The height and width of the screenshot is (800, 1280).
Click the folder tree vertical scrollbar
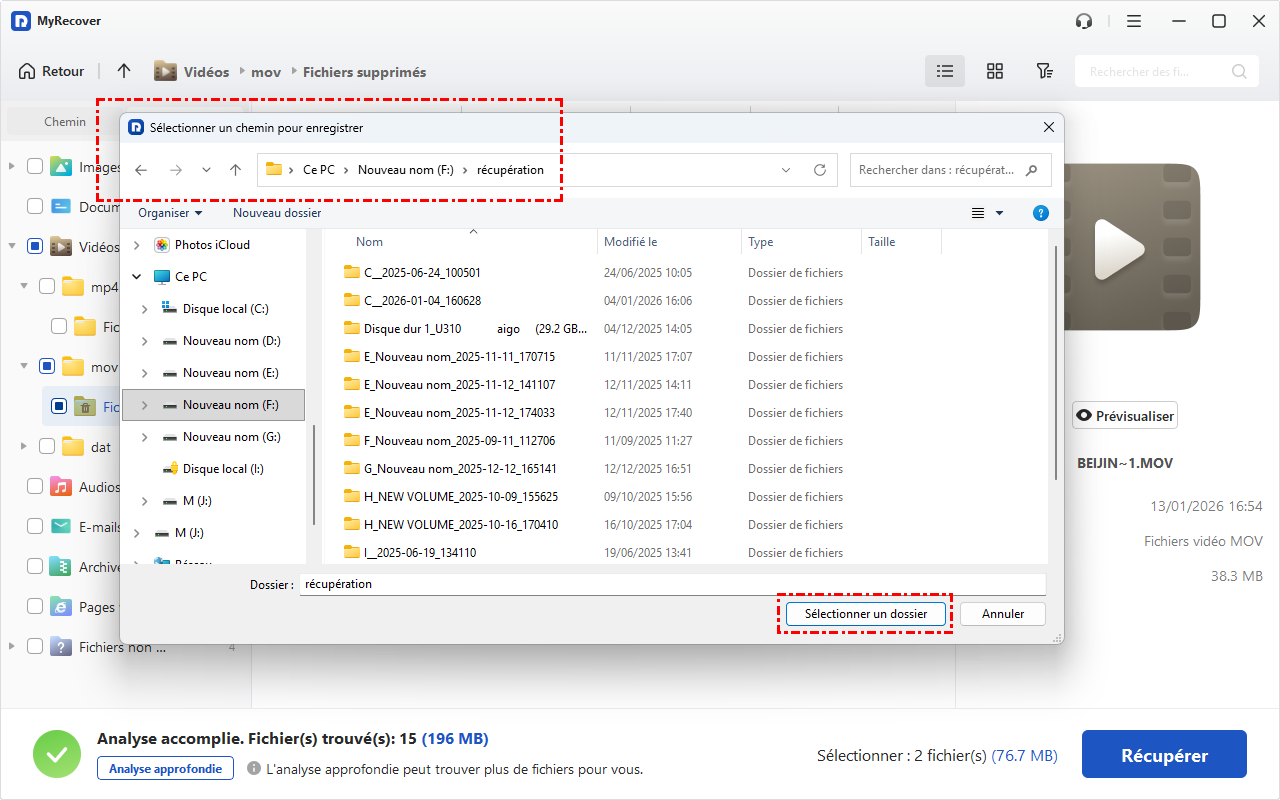(314, 475)
